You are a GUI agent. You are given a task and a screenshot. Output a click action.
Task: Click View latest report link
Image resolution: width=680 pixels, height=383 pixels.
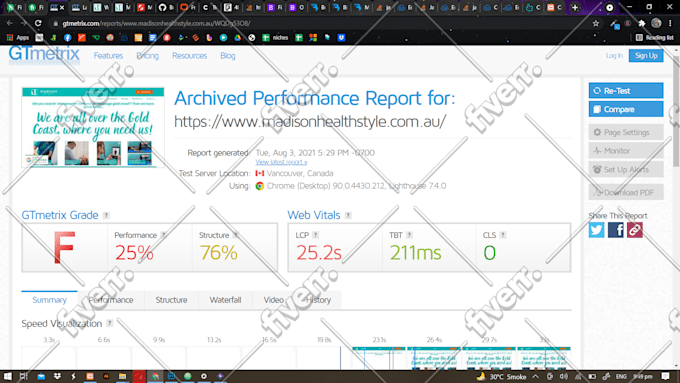pyautogui.click(x=281, y=162)
